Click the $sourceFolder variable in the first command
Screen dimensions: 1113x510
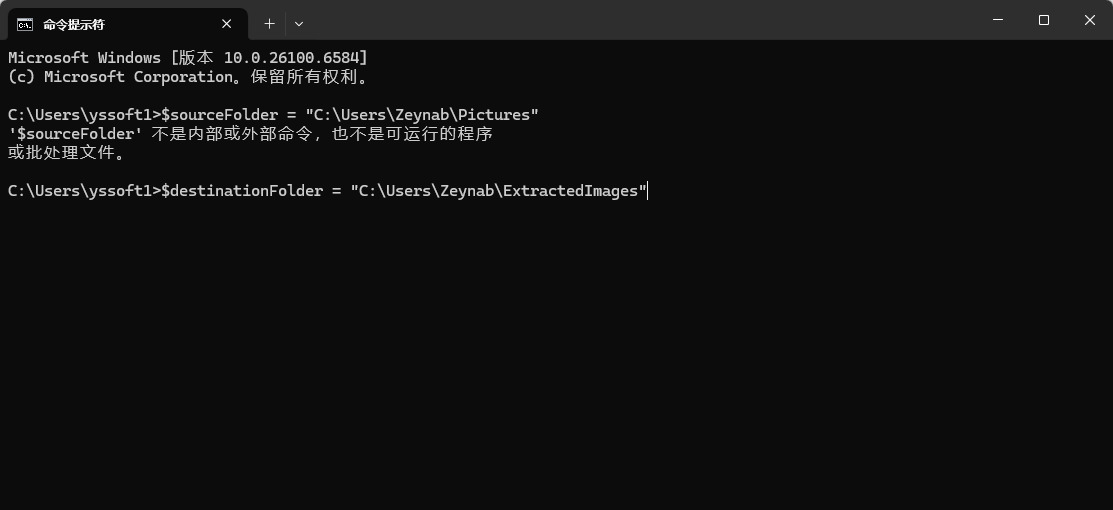click(220, 115)
